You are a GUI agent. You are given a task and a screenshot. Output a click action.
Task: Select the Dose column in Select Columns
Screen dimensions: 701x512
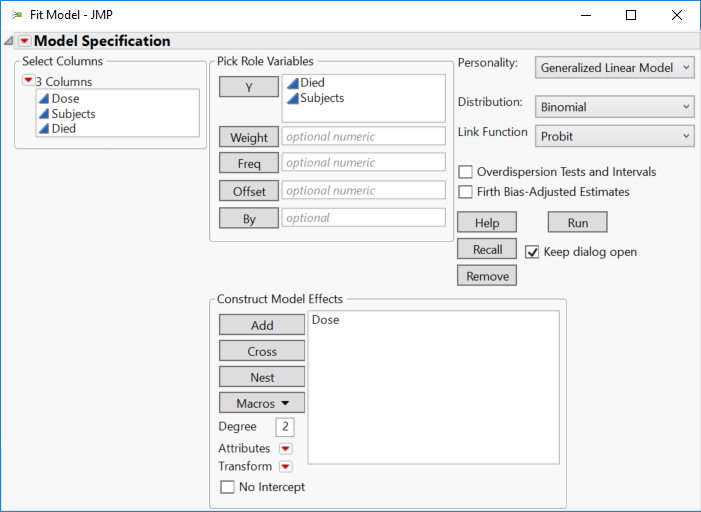[x=66, y=98]
